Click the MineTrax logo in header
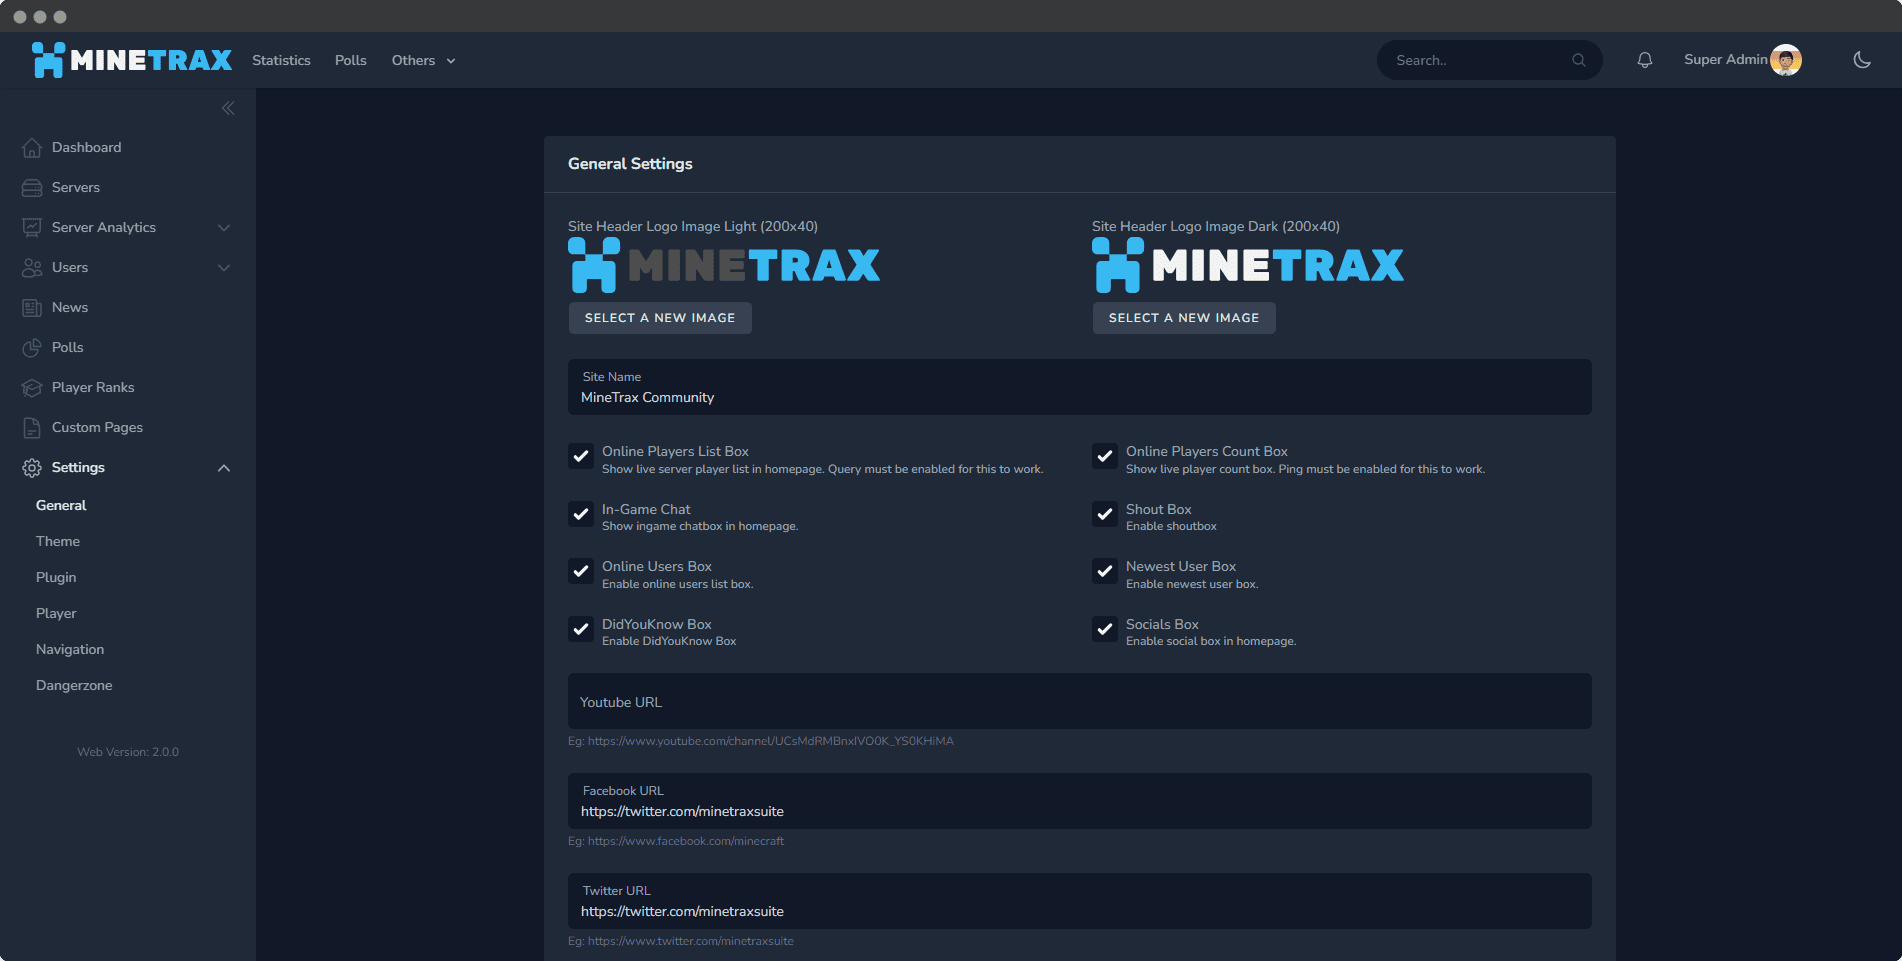This screenshot has height=961, width=1902. pyautogui.click(x=132, y=60)
